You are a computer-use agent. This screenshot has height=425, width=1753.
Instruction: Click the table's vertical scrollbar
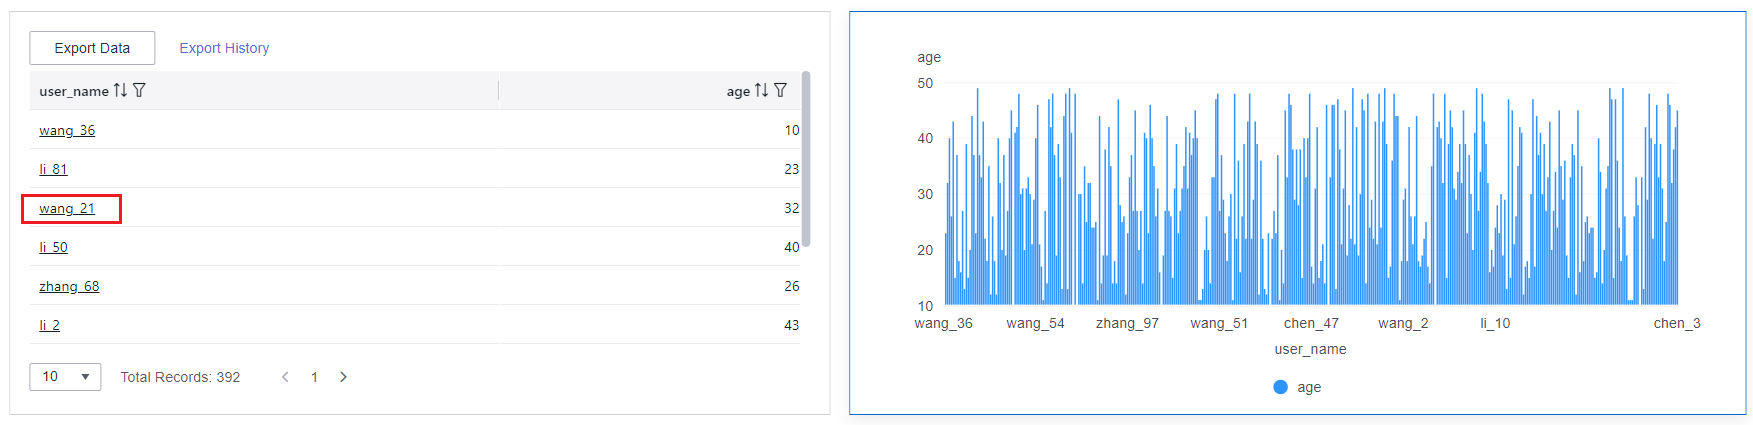[806, 160]
